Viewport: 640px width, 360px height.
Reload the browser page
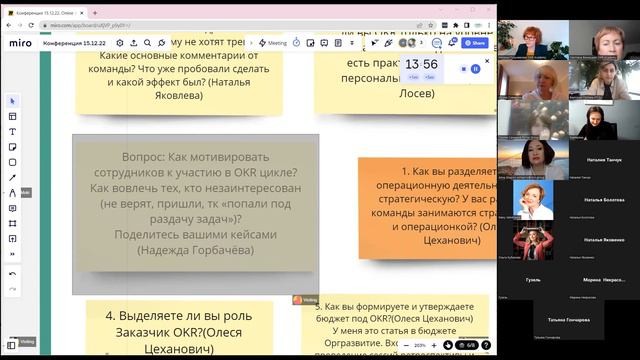click(x=31, y=25)
